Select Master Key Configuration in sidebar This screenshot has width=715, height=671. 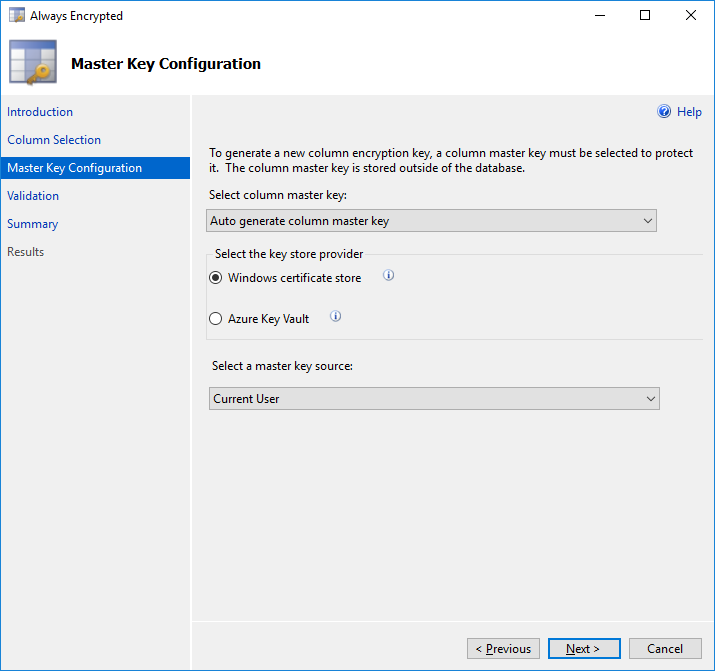pyautogui.click(x=75, y=168)
